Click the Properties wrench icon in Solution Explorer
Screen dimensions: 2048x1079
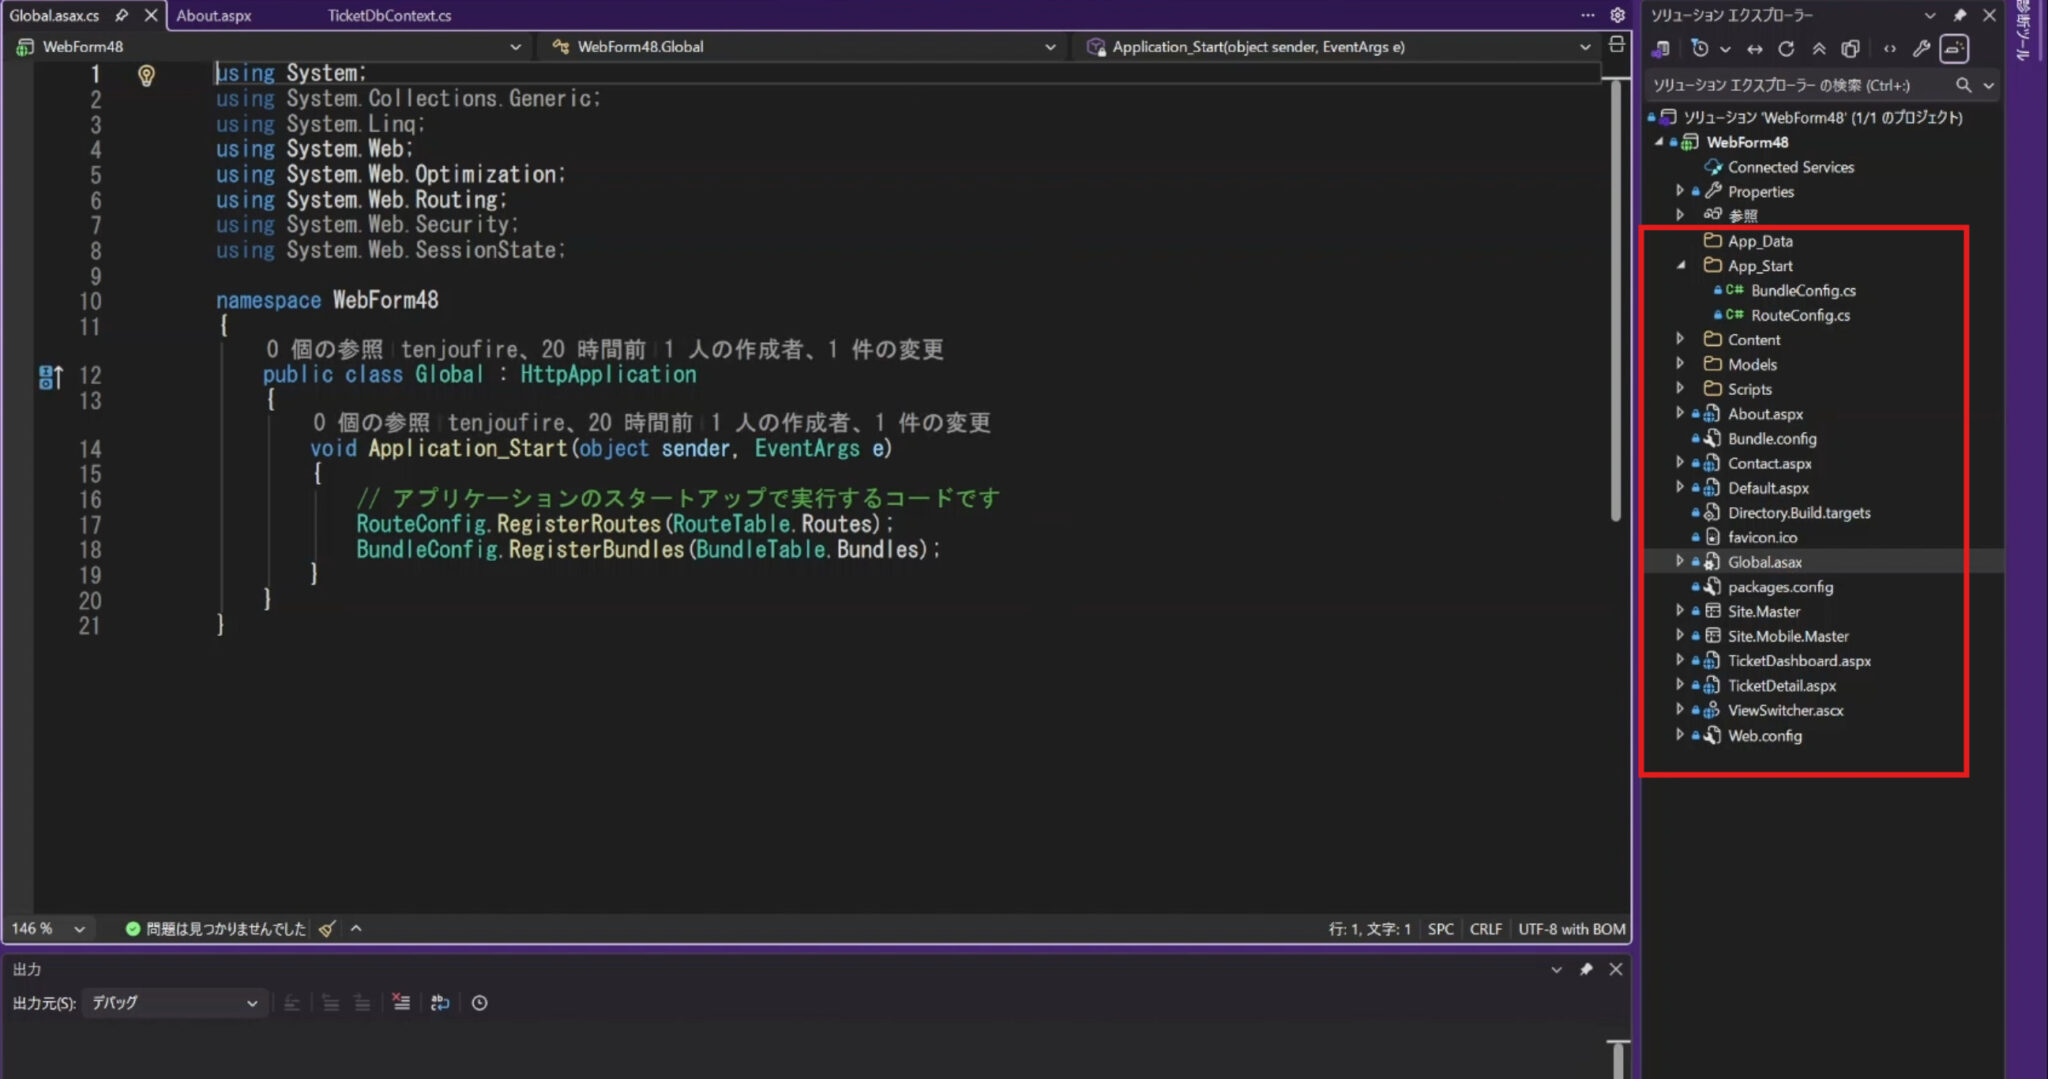1921,49
